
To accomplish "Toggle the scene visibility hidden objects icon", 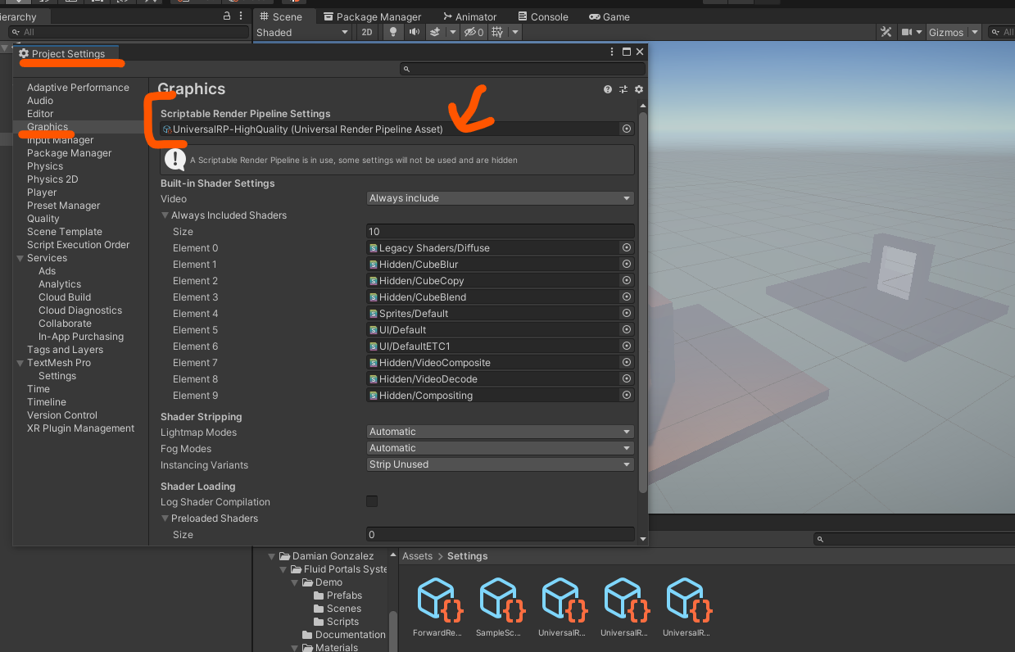I will [x=473, y=32].
